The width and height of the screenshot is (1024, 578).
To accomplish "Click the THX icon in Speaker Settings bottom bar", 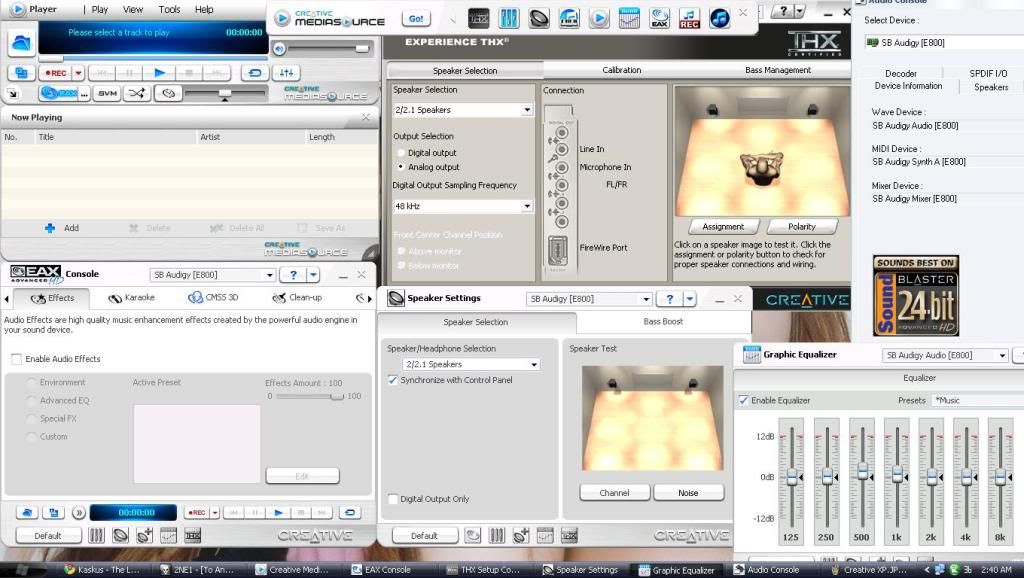I will click(x=569, y=536).
